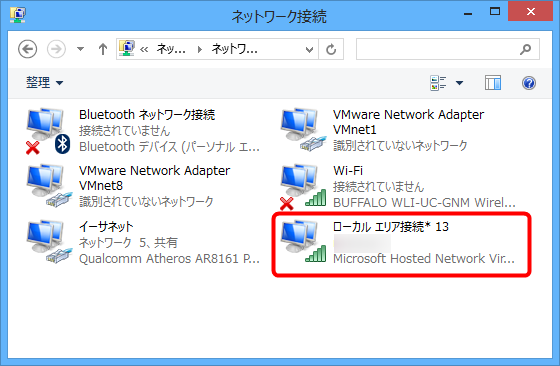Close the ネットワーク接続 window

pos(530,11)
